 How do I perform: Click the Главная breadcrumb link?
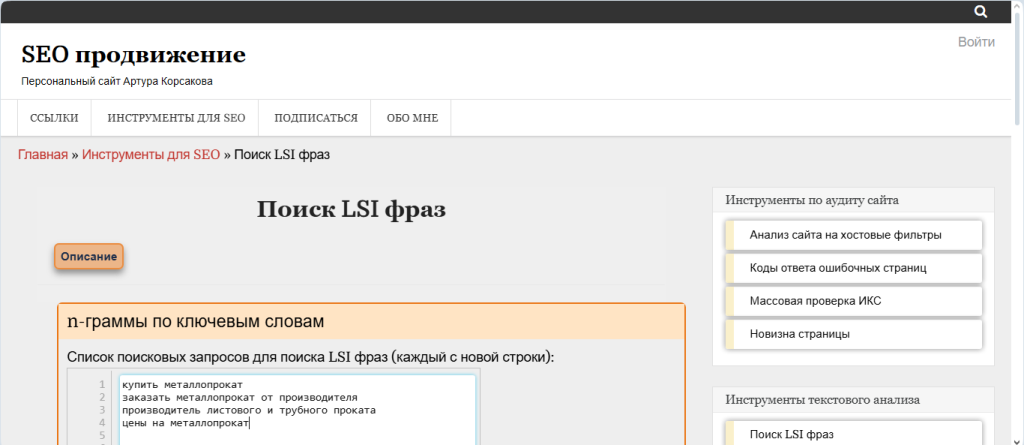[x=42, y=155]
